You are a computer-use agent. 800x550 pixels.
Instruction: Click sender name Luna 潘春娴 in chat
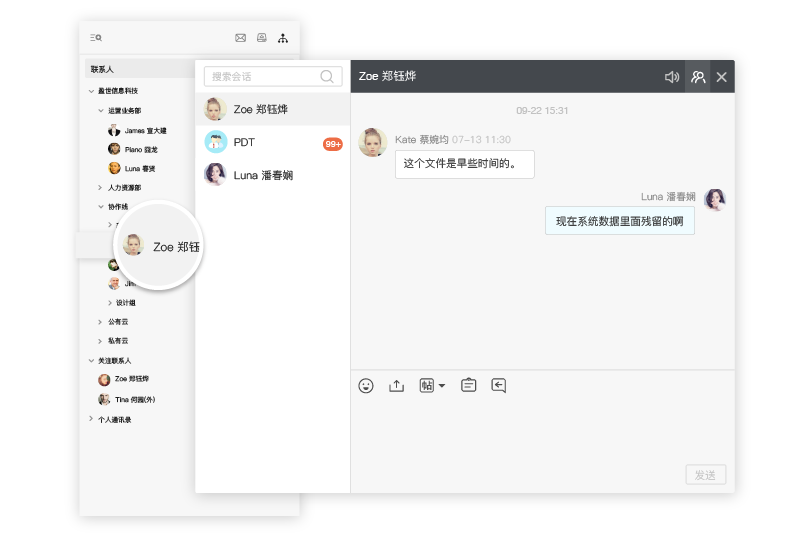pyautogui.click(x=668, y=196)
